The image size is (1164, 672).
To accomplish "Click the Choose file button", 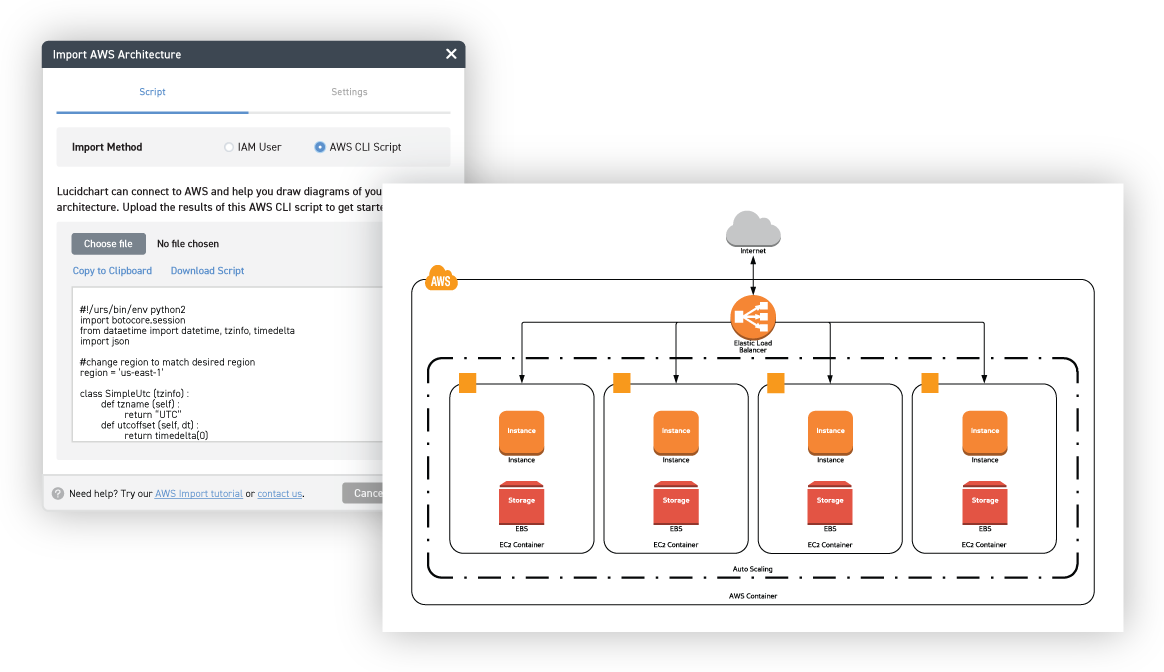I will click(x=108, y=244).
